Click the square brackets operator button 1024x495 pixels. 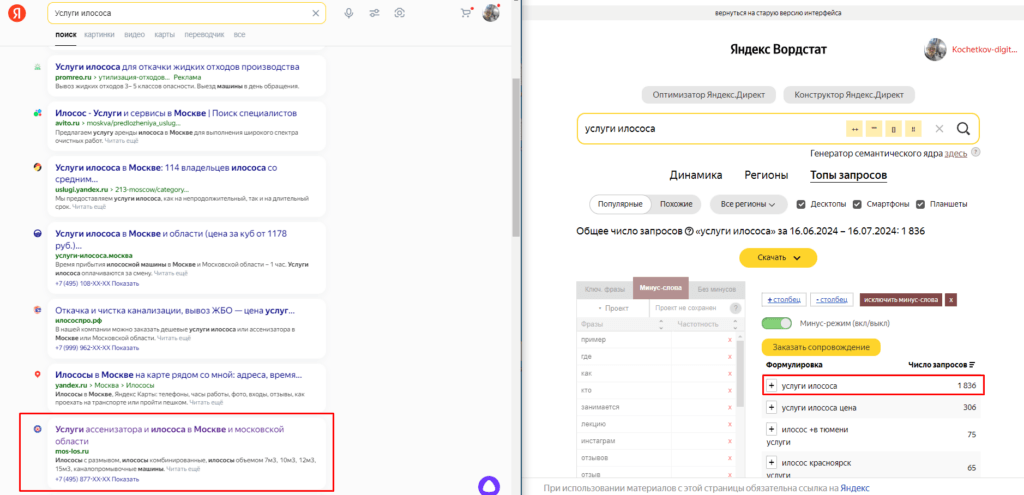pos(893,129)
